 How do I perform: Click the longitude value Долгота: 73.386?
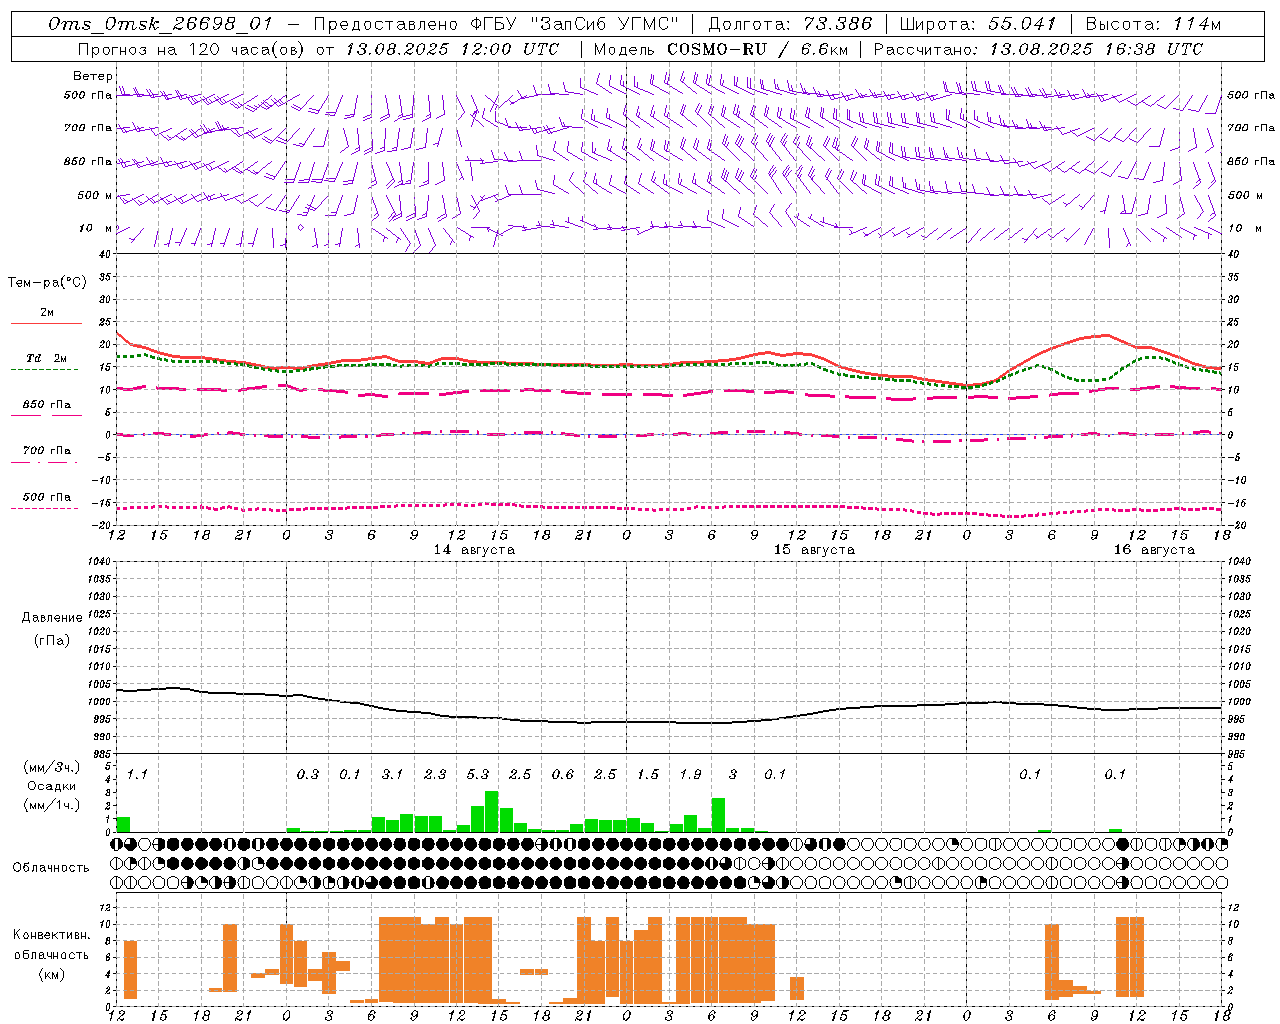click(x=790, y=24)
